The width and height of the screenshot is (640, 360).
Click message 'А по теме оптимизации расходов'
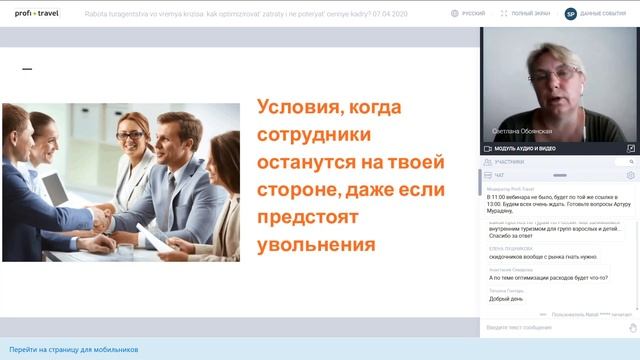pyautogui.click(x=548, y=278)
